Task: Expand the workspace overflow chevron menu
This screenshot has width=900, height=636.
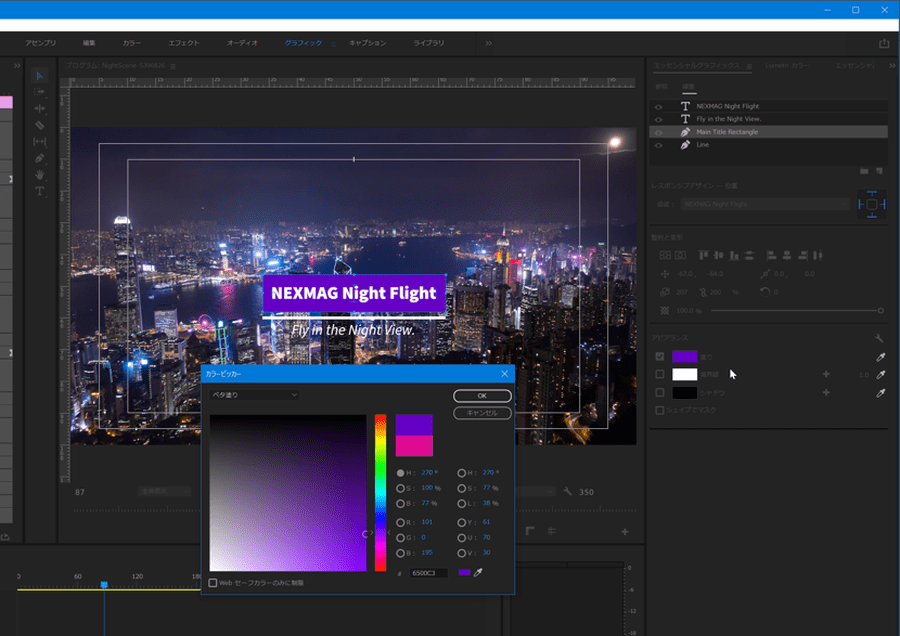Action: pyautogui.click(x=488, y=43)
